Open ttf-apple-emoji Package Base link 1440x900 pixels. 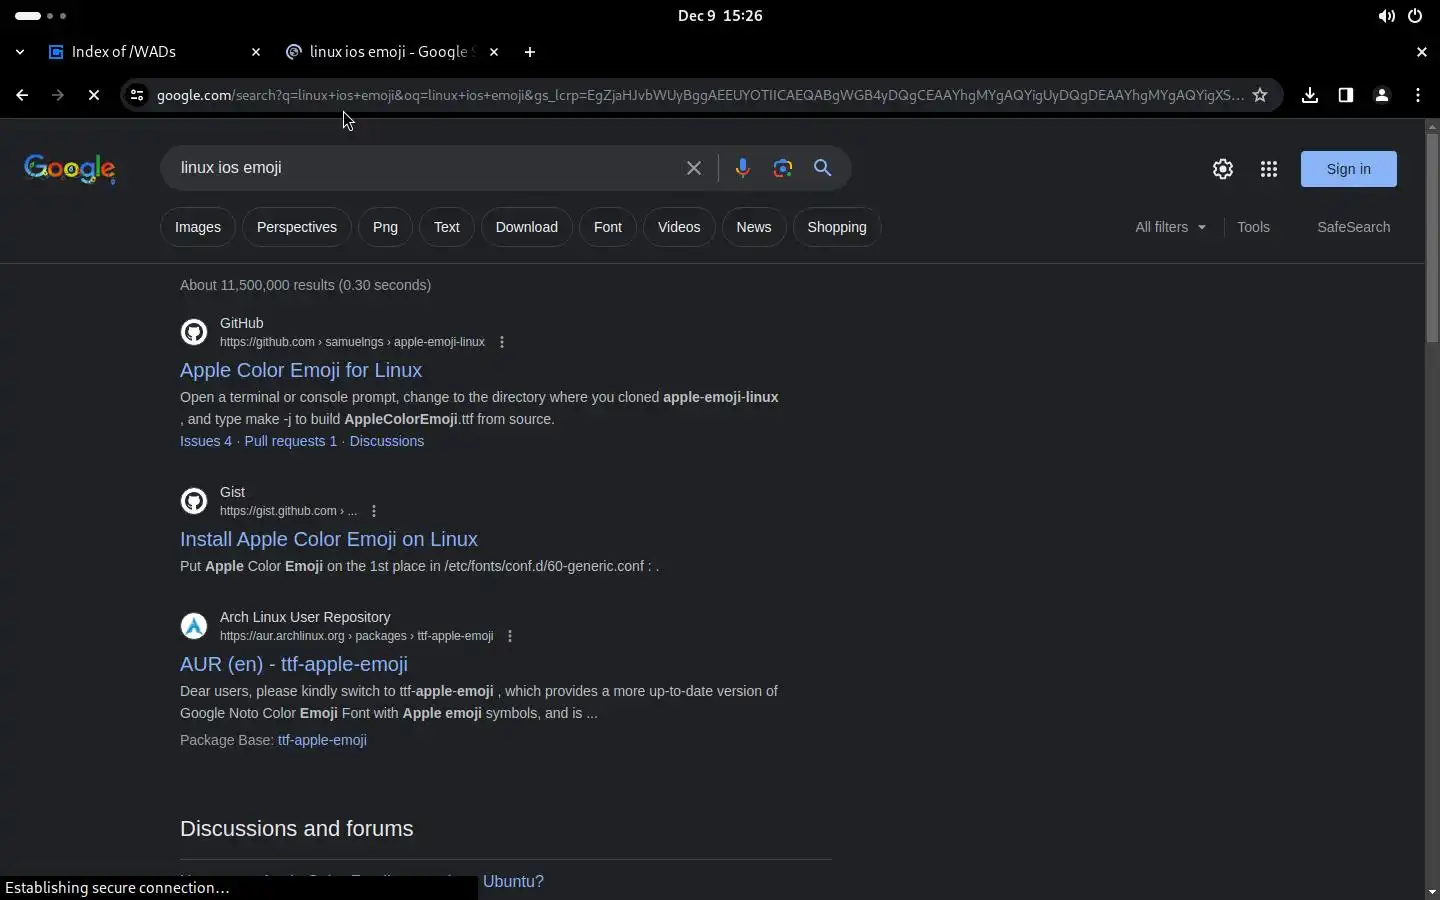pos(322,740)
